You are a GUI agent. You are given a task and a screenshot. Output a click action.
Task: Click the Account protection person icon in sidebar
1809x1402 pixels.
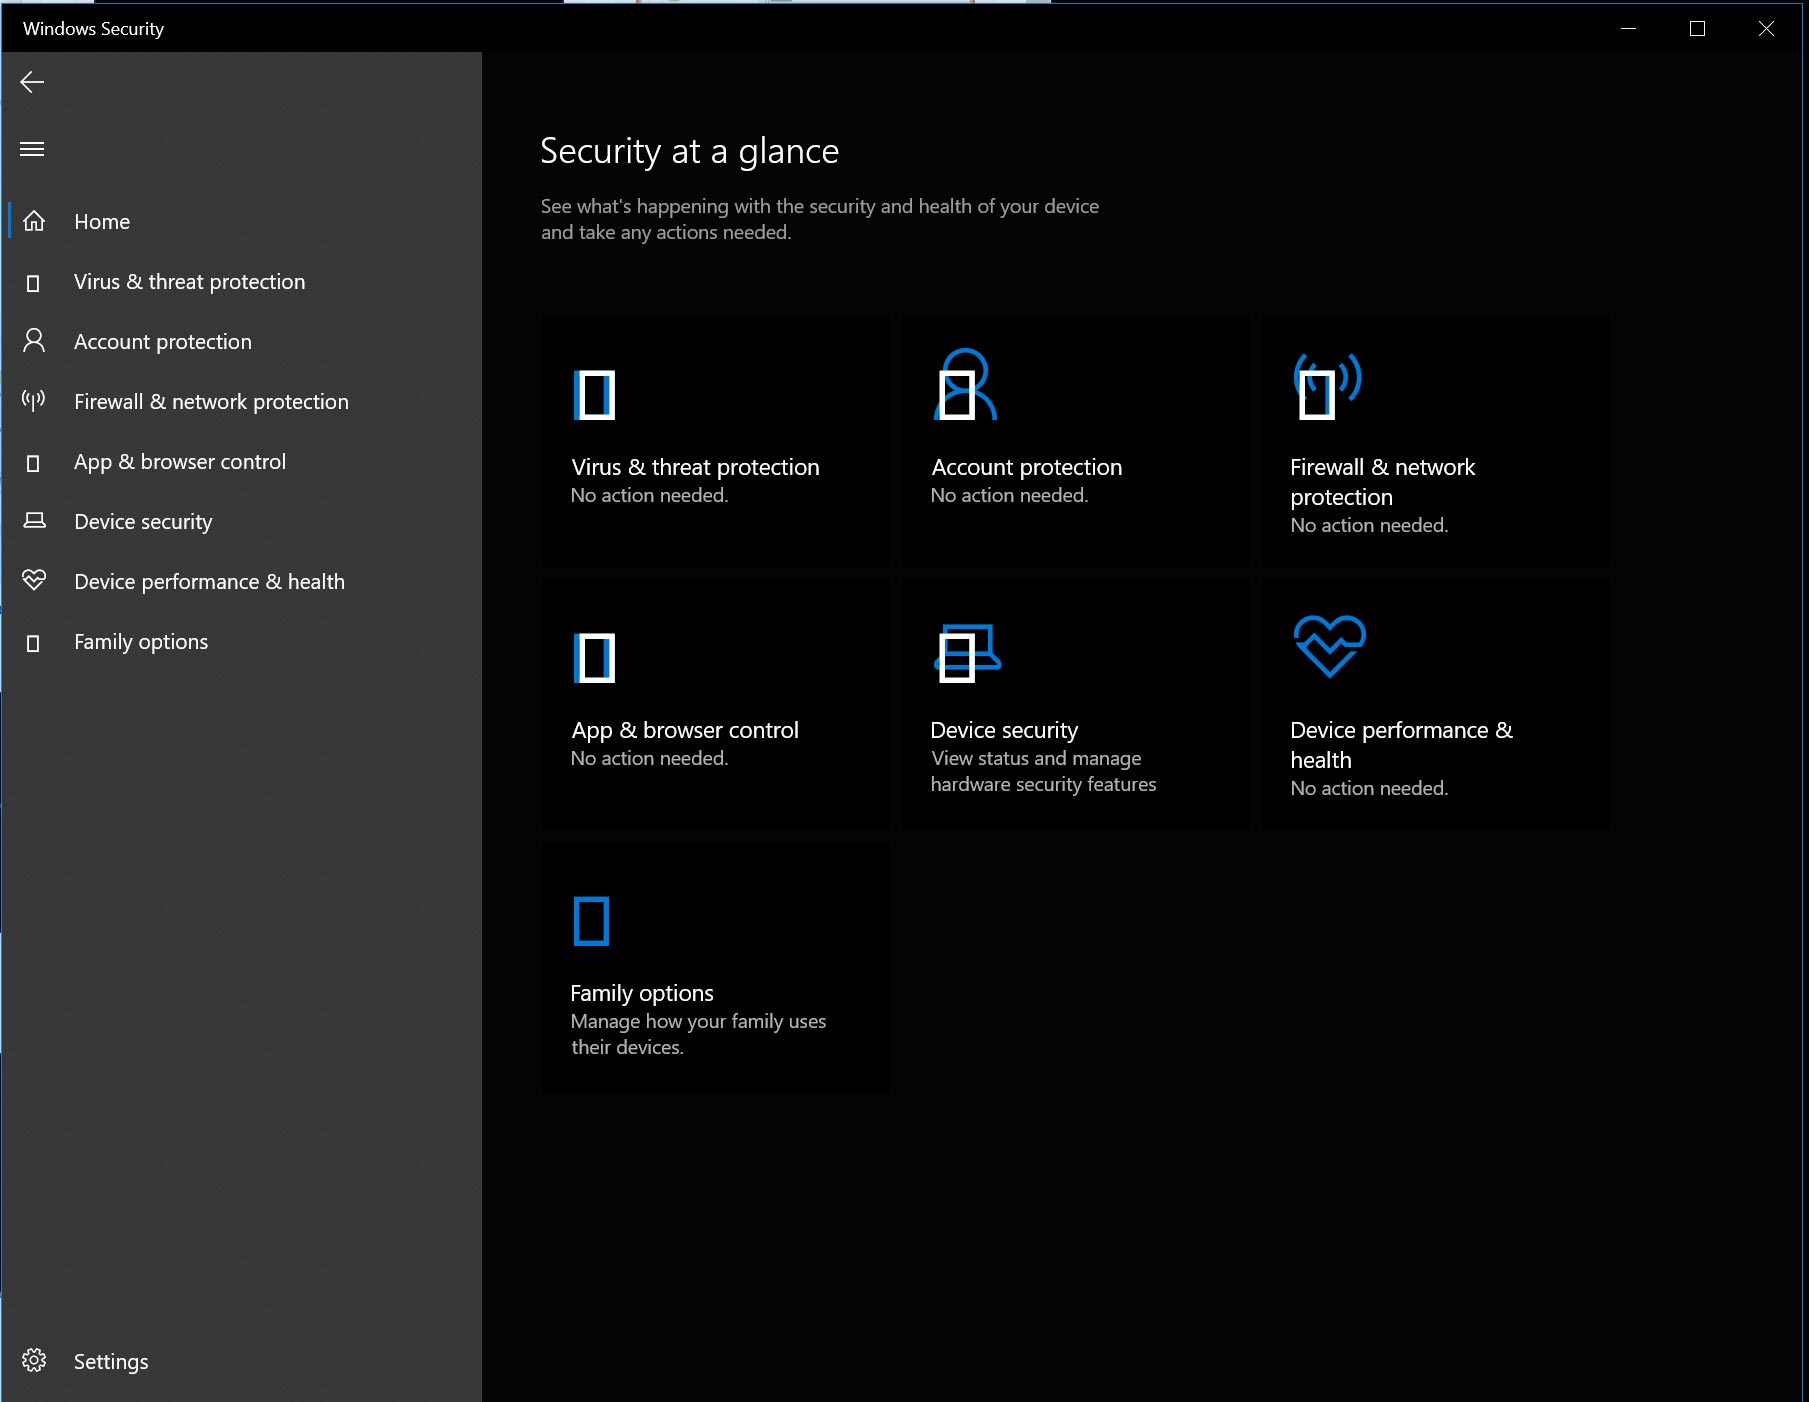[33, 341]
